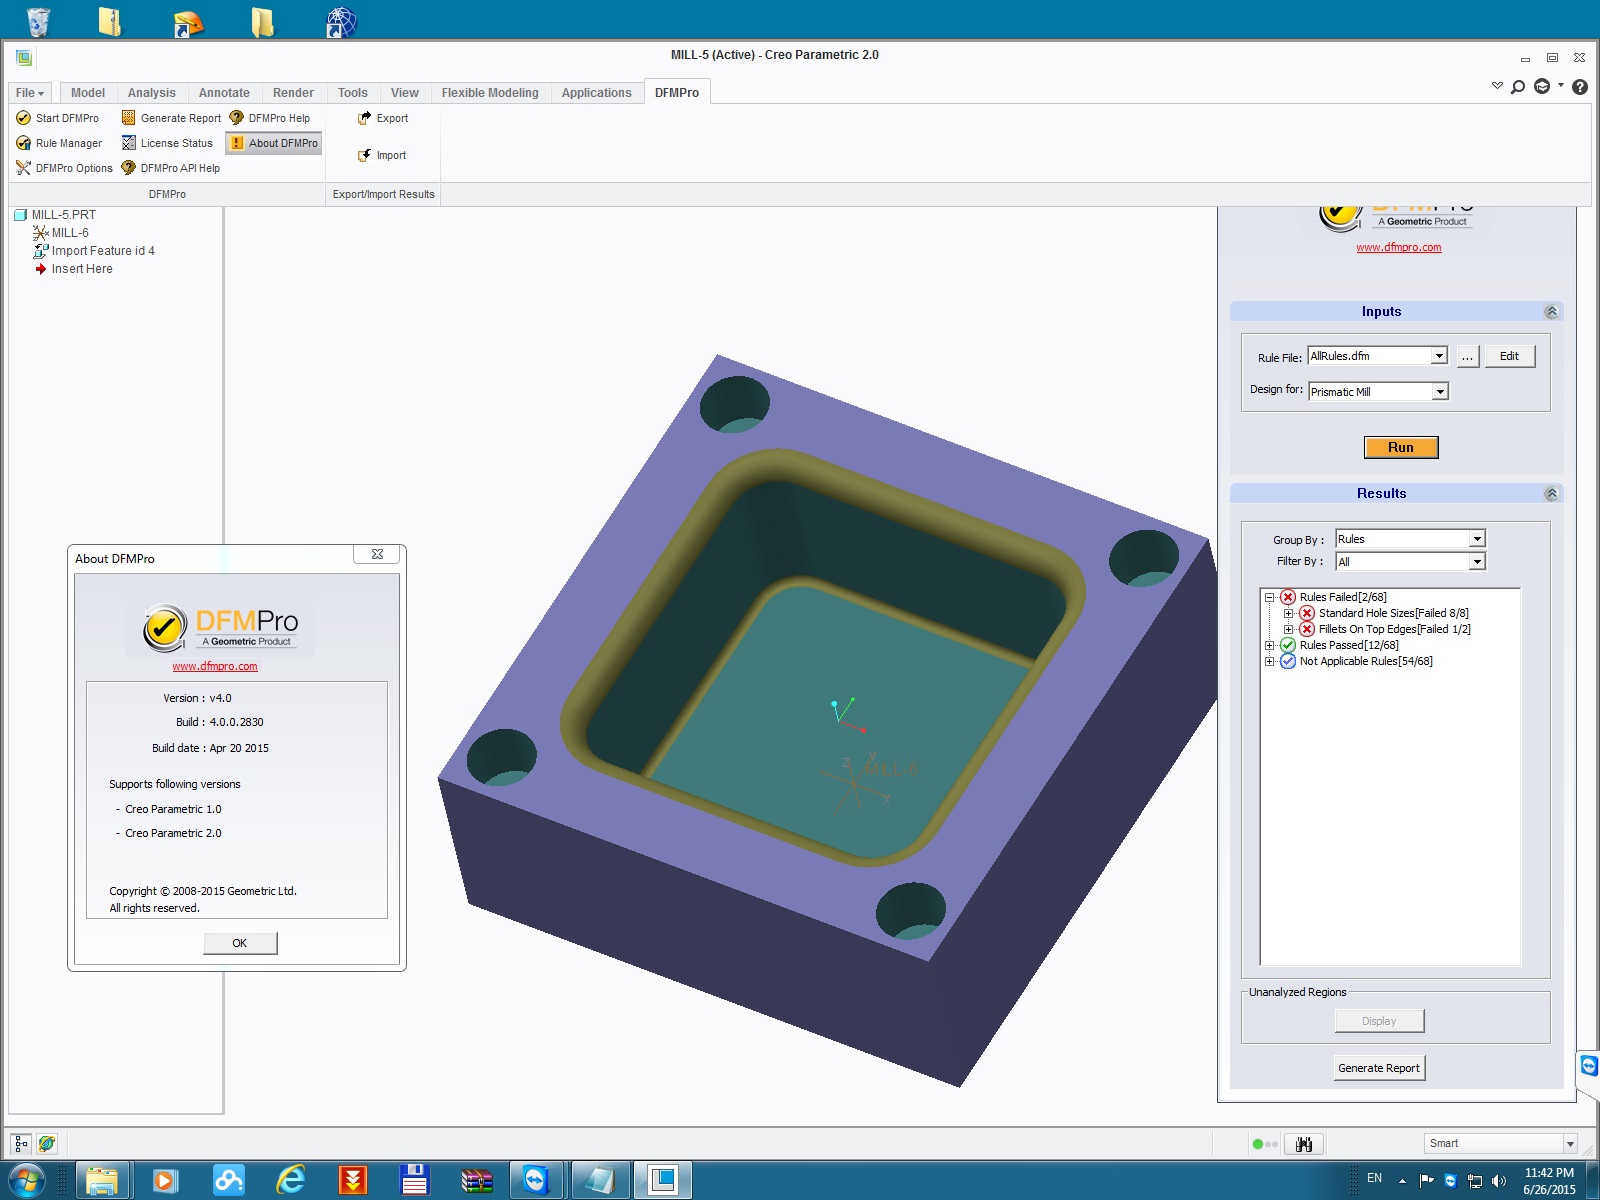Collapse the Results section
The image size is (1600, 1200).
point(1551,494)
